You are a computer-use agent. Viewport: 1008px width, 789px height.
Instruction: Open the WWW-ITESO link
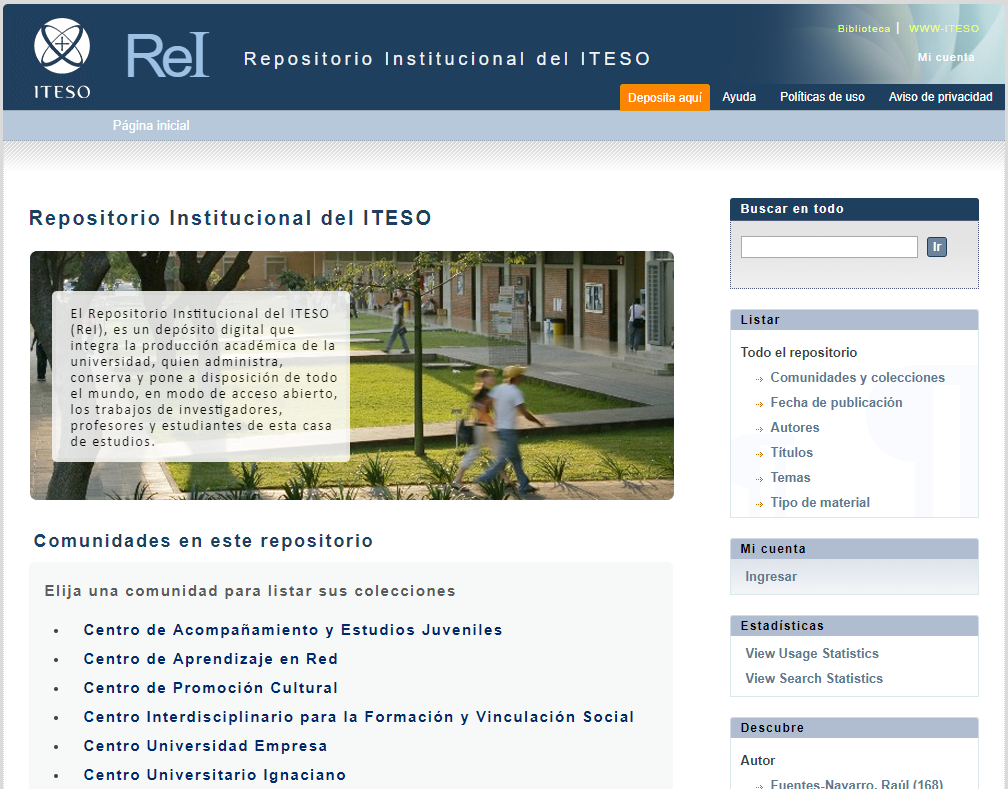(x=943, y=28)
